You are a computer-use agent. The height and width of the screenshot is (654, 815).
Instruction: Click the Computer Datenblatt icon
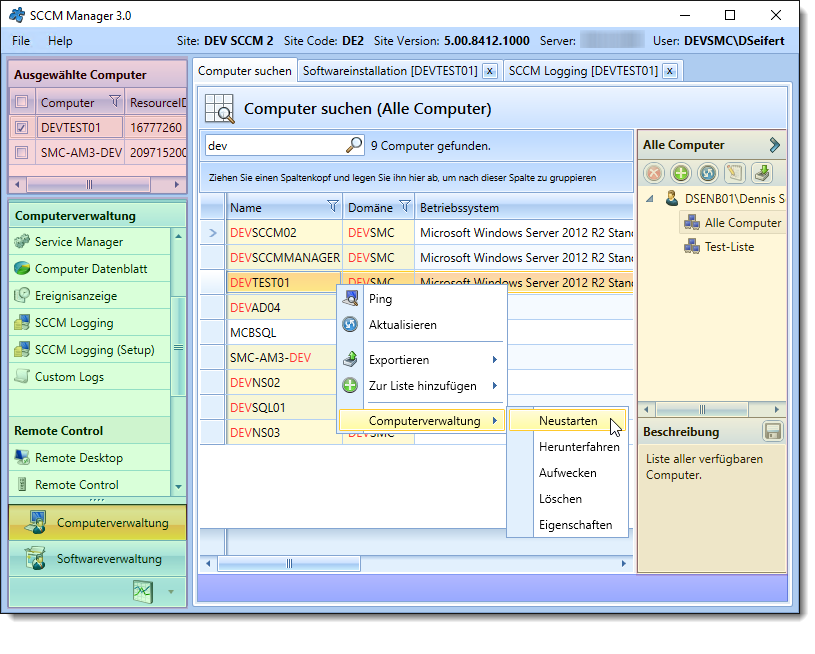[22, 268]
